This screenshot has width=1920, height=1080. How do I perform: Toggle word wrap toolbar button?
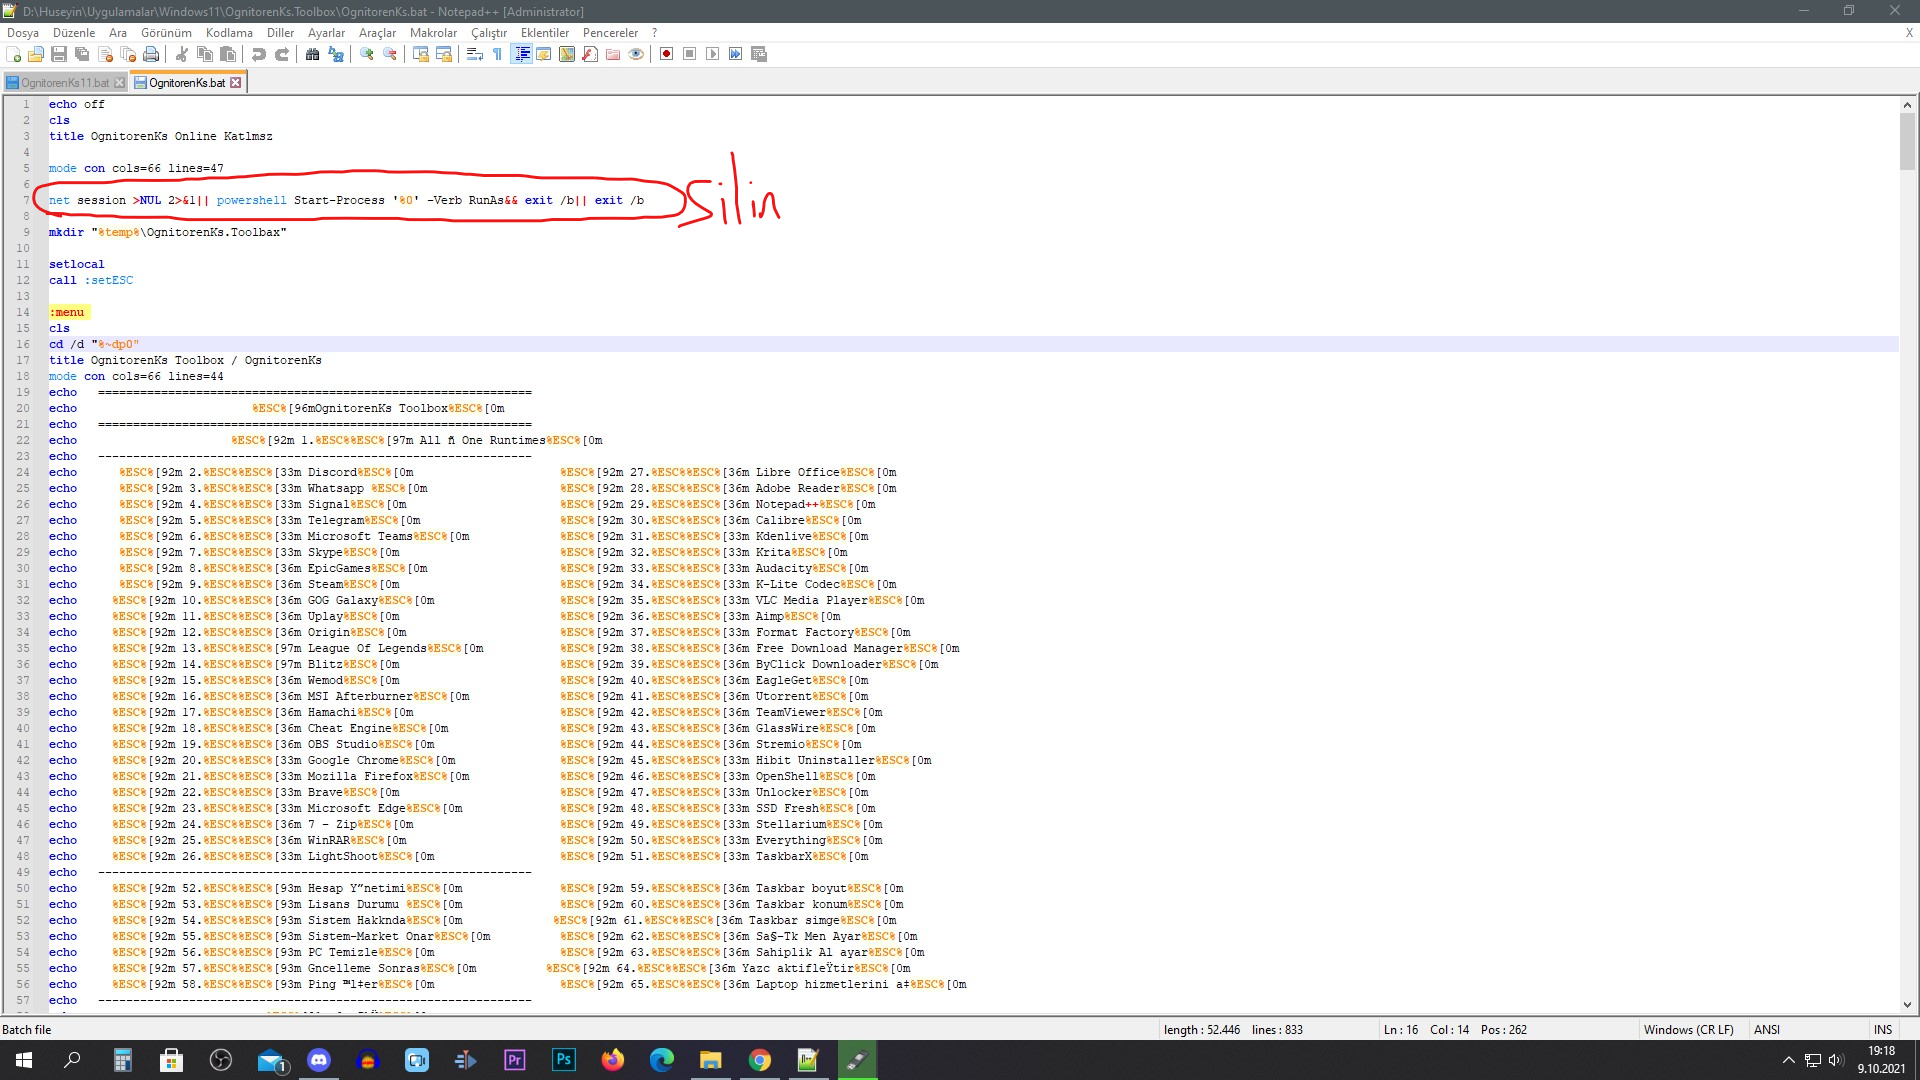click(475, 54)
